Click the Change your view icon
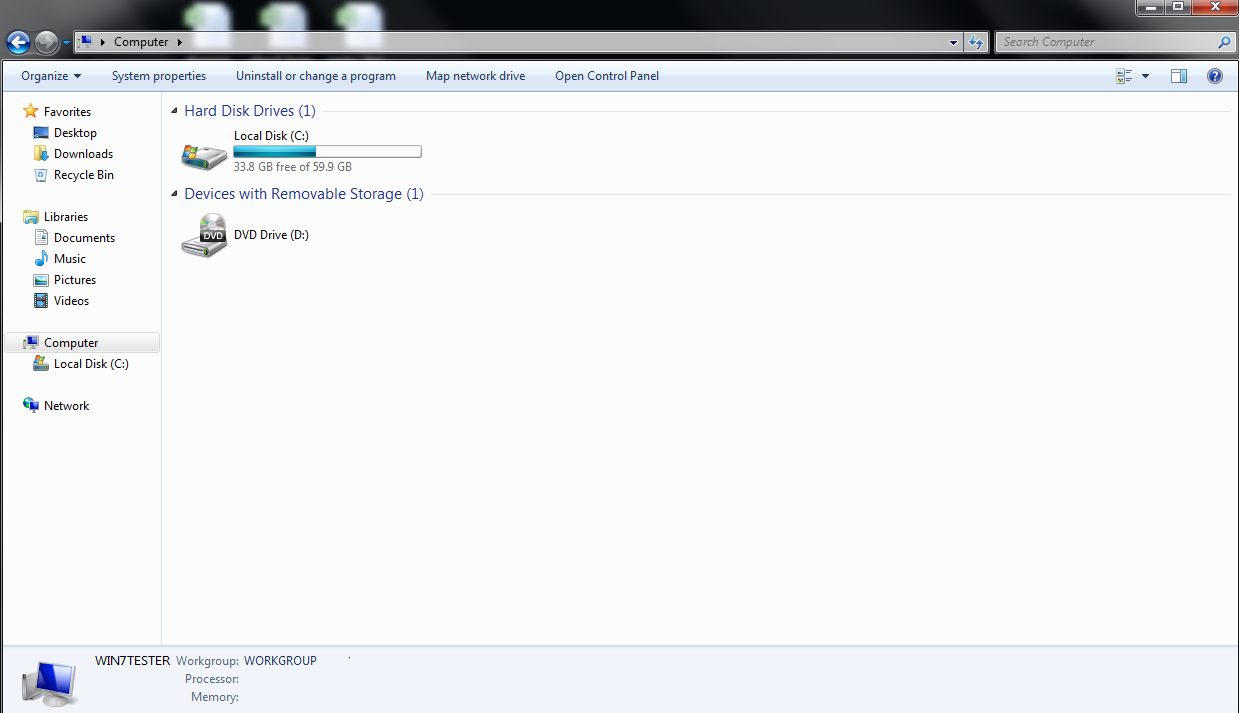1239x713 pixels. [1124, 76]
